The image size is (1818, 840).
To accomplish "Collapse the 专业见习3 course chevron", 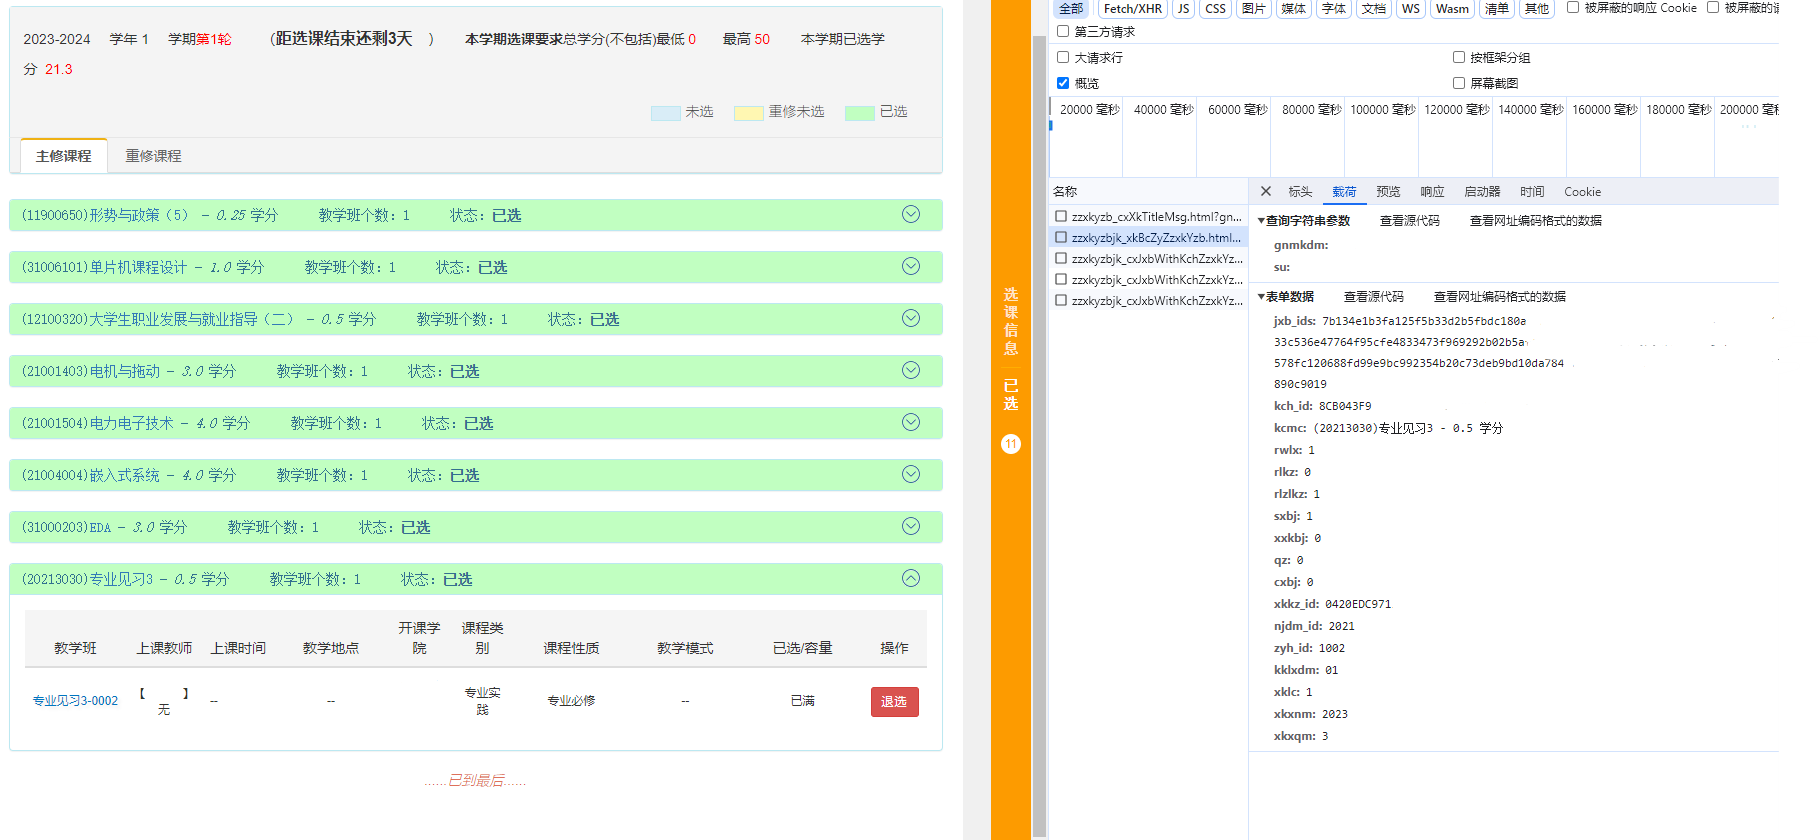I will tap(911, 578).
